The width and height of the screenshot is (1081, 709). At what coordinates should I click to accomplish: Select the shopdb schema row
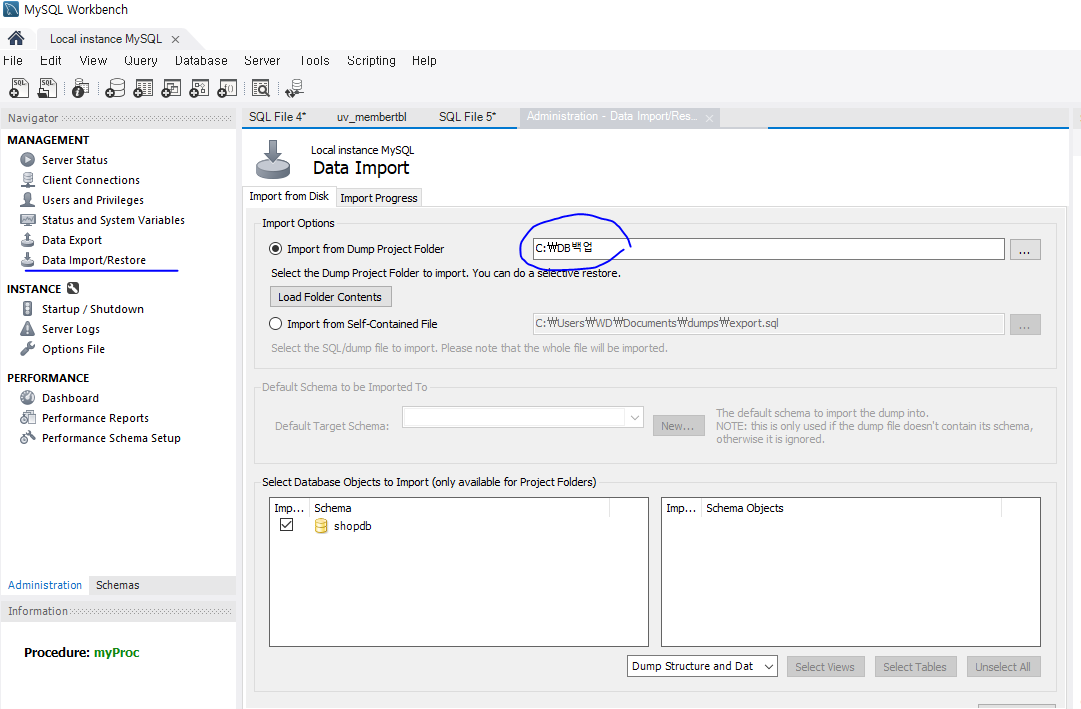point(458,526)
